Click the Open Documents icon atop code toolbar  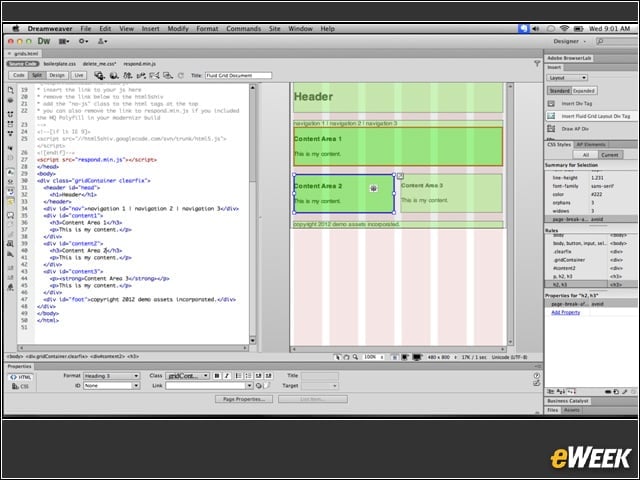[x=11, y=90]
